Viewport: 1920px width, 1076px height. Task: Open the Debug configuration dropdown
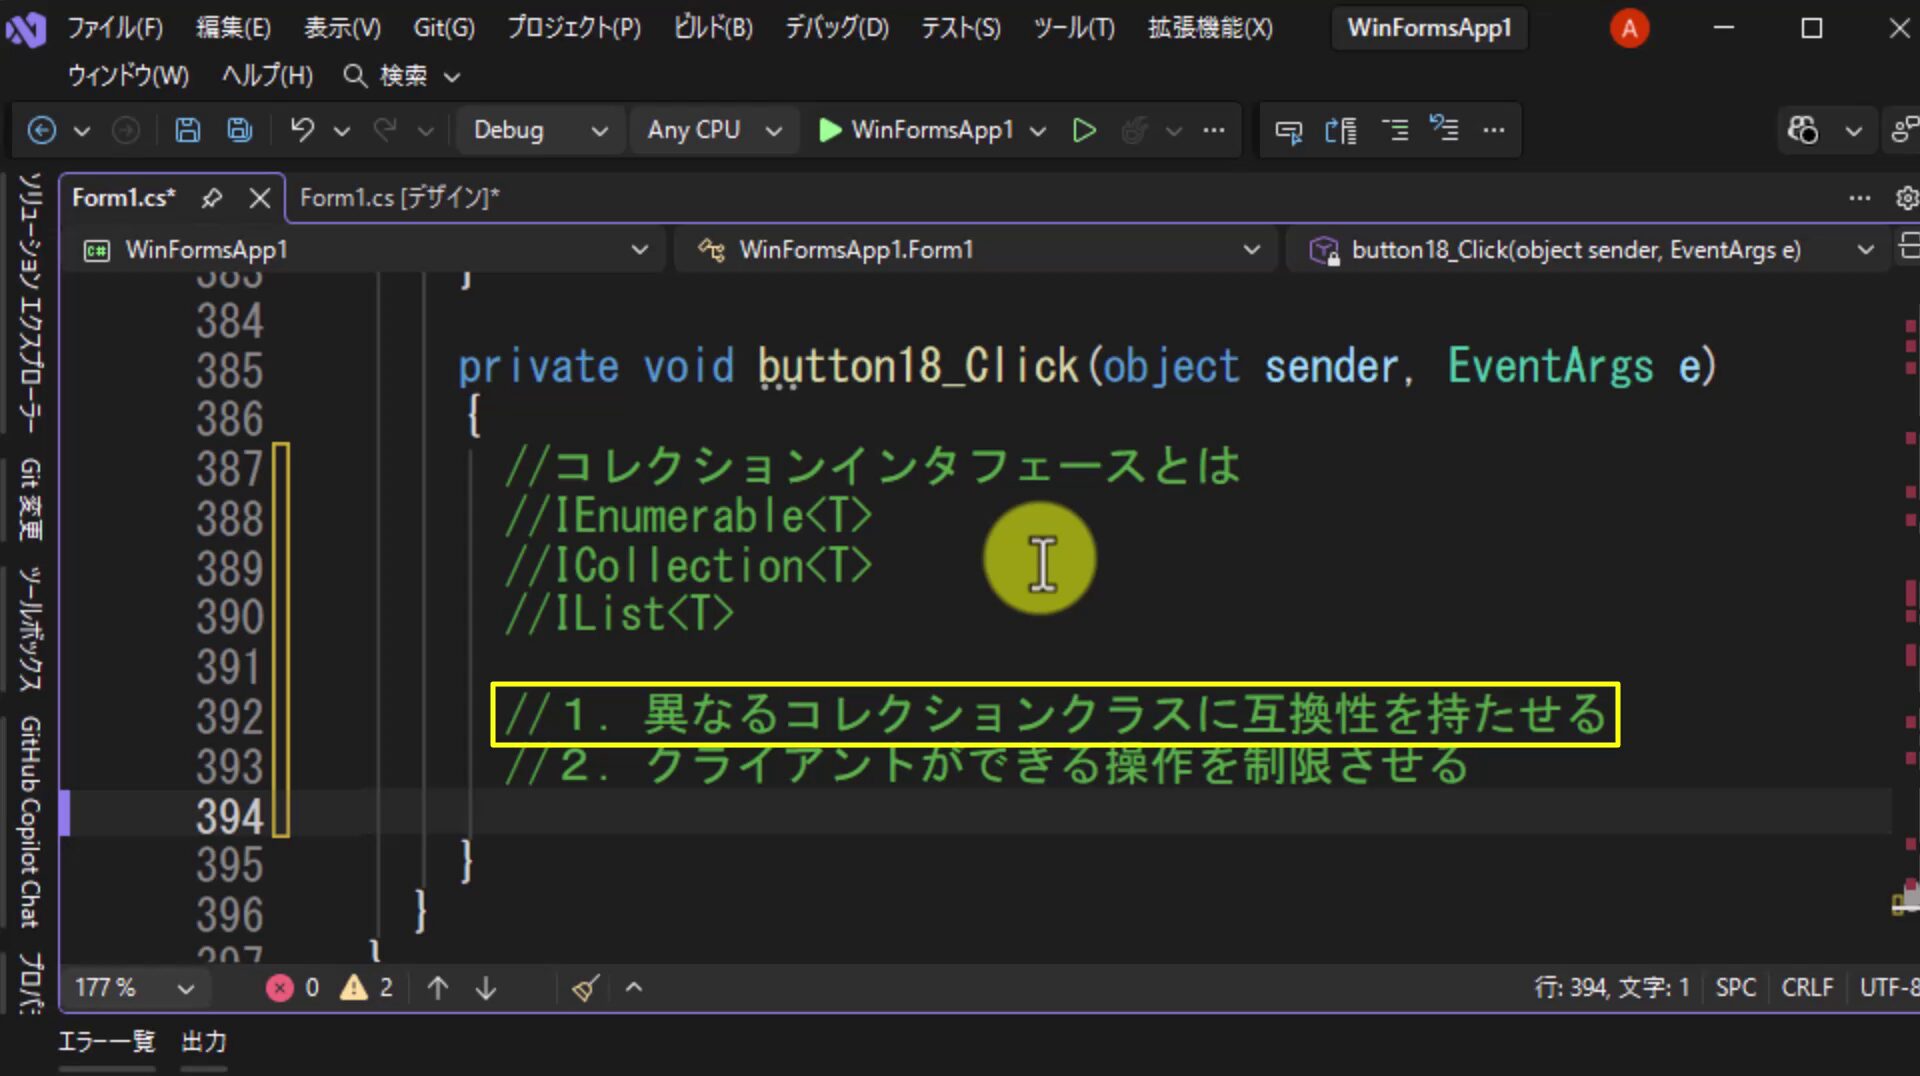tap(541, 130)
